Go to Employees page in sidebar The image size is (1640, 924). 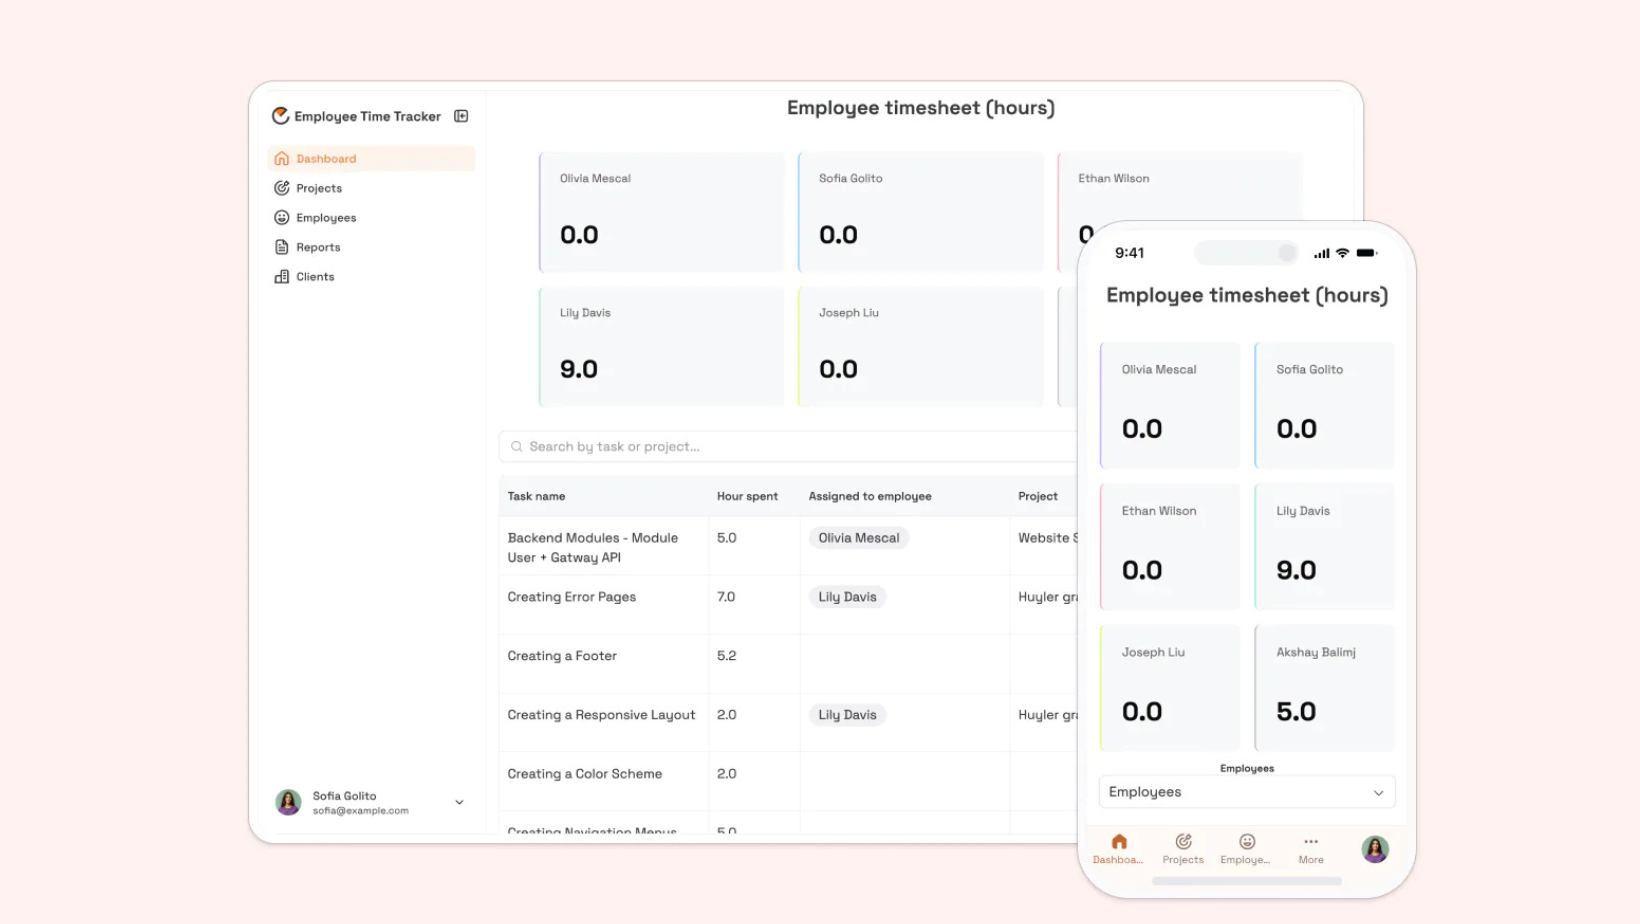[x=371, y=217]
